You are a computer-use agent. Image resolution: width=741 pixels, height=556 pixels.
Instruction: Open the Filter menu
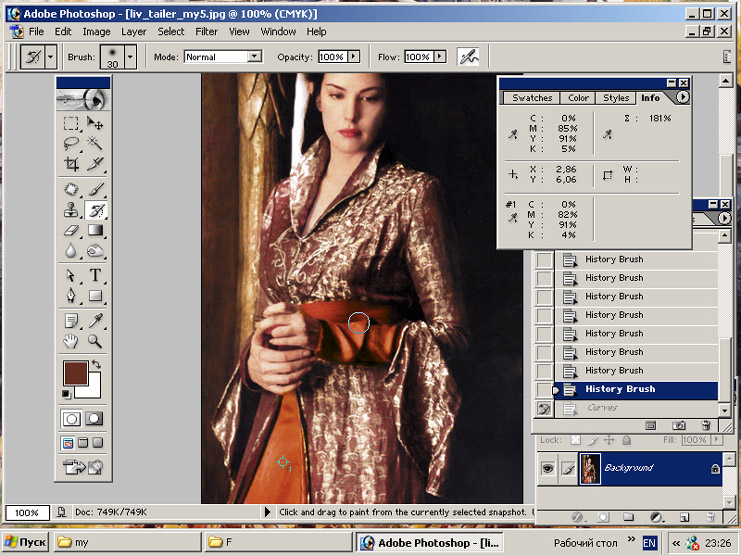coord(207,32)
